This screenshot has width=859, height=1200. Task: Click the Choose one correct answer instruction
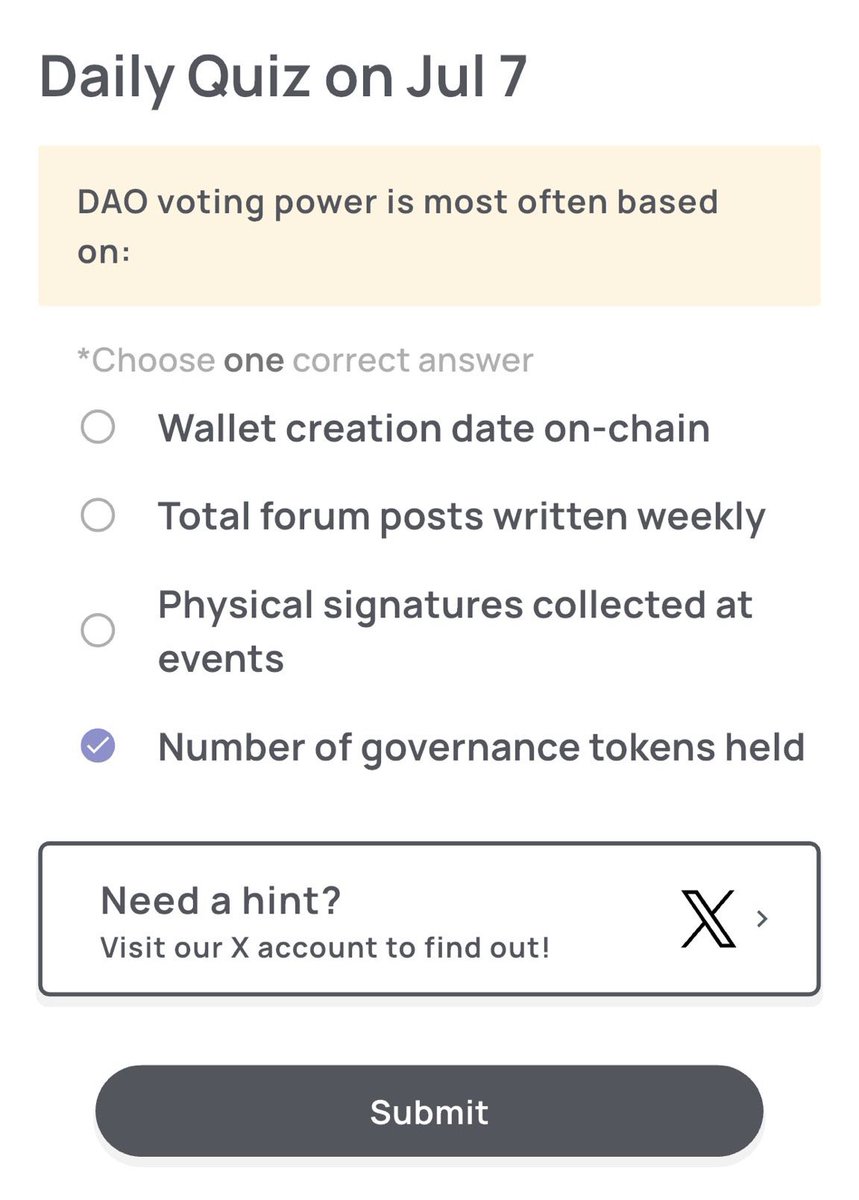tap(305, 360)
